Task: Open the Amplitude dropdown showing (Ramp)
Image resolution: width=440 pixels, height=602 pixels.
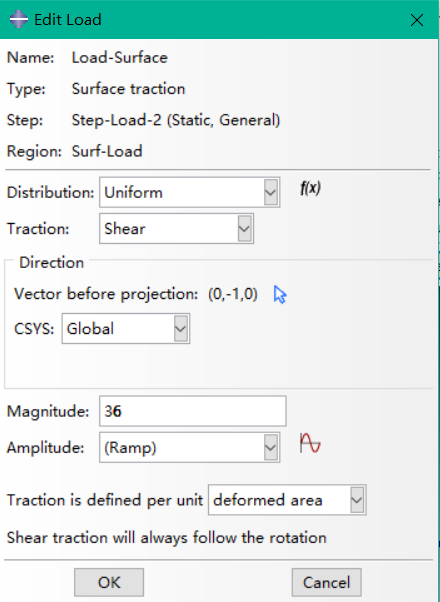Action: [190, 447]
